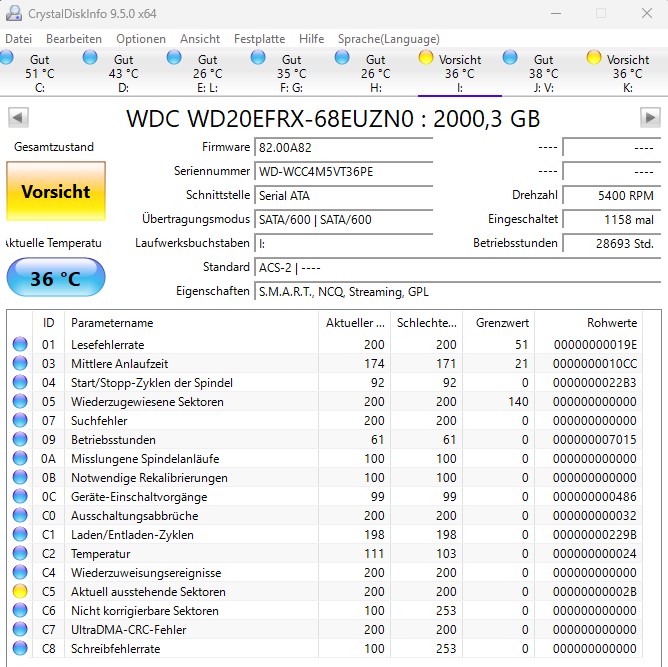This screenshot has height=667, width=668.
Task: Click the Aktueller column header
Action: tap(355, 322)
